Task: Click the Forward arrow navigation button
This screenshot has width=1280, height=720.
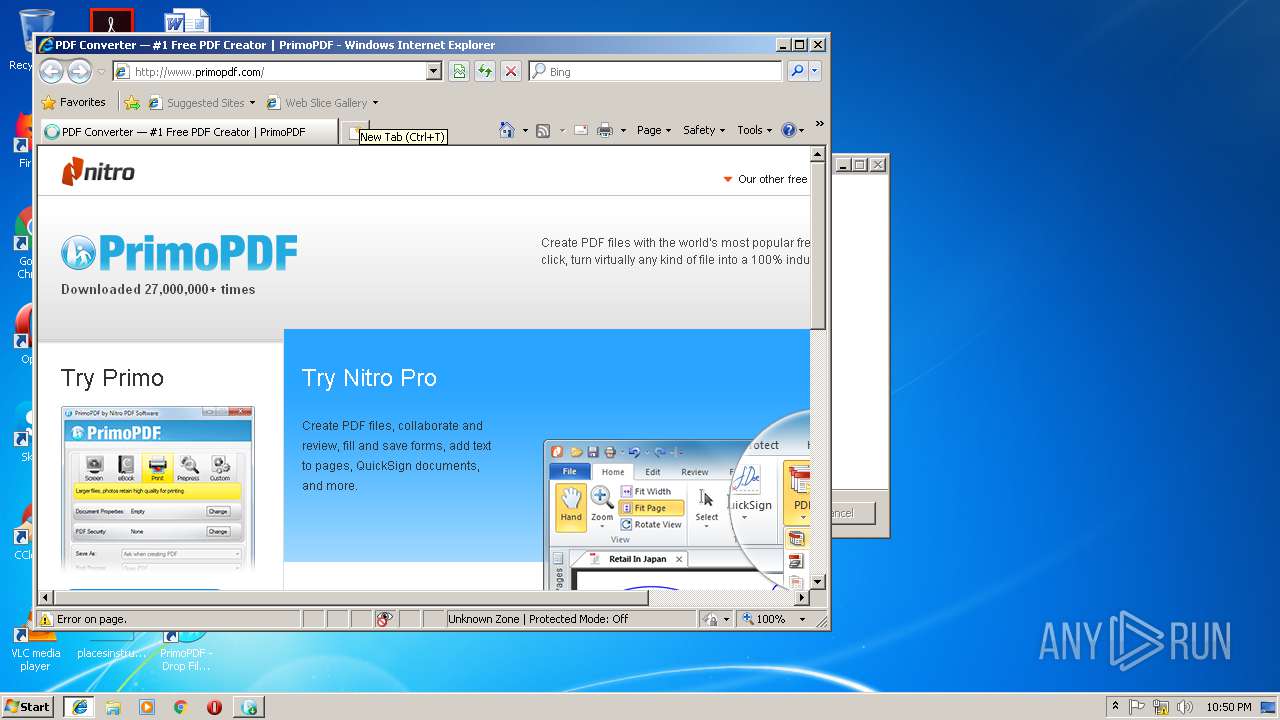Action: pos(79,71)
